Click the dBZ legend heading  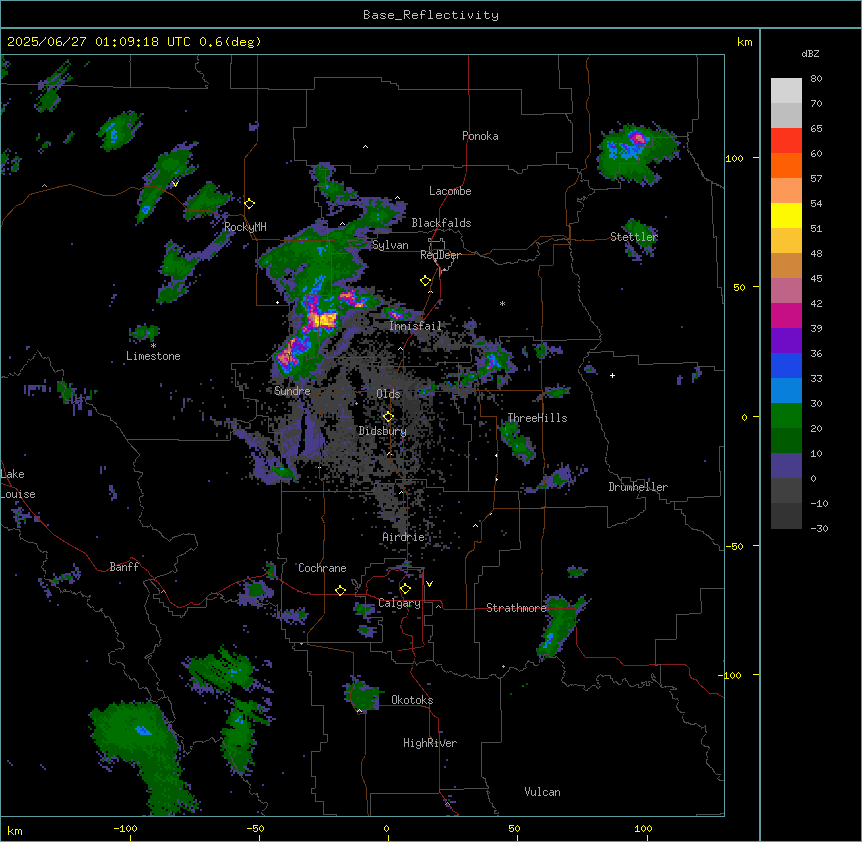point(810,53)
